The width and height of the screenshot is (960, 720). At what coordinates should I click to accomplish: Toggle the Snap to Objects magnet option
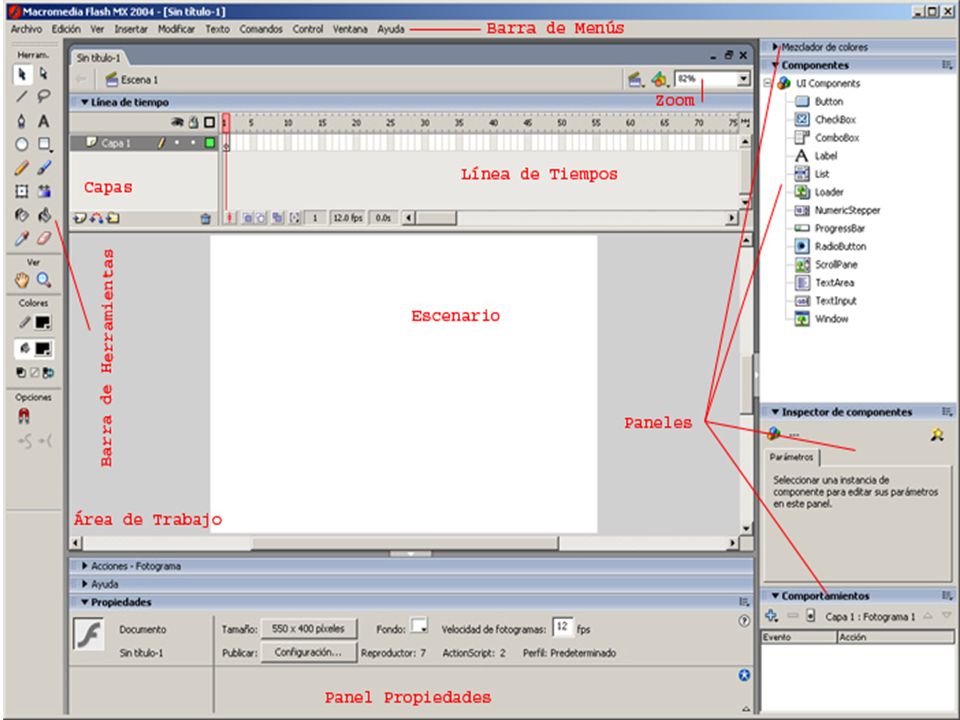(23, 416)
